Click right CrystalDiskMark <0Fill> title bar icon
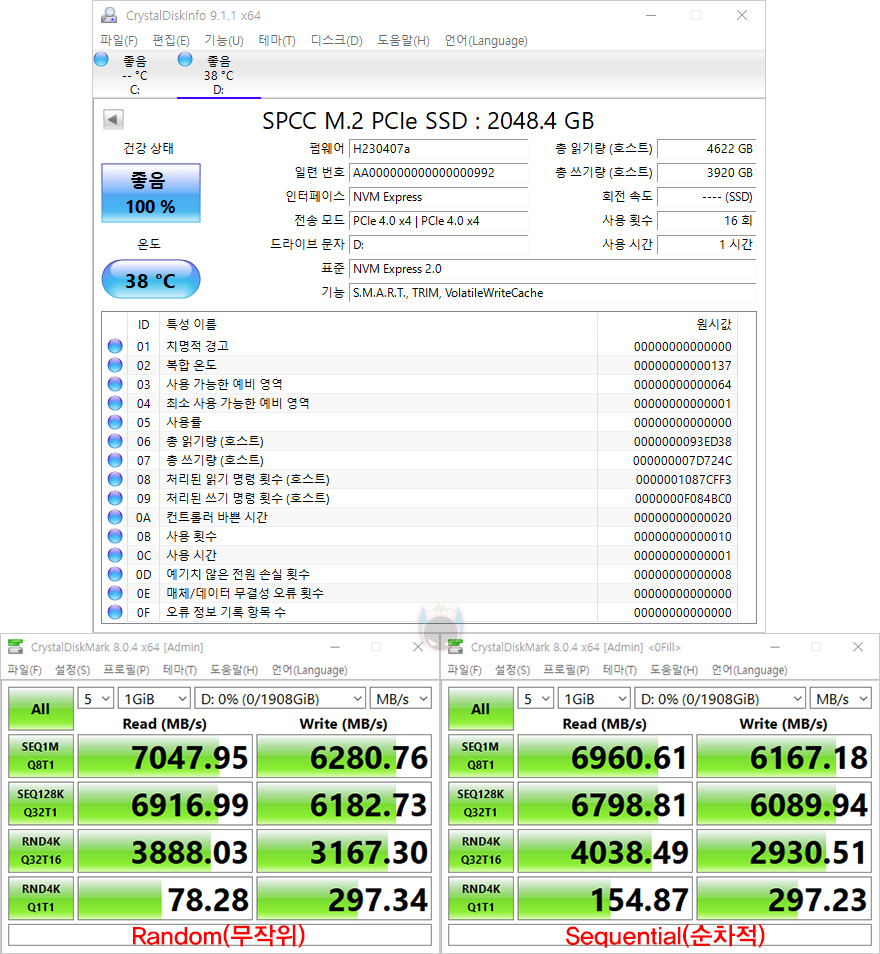880x954 pixels. [455, 646]
